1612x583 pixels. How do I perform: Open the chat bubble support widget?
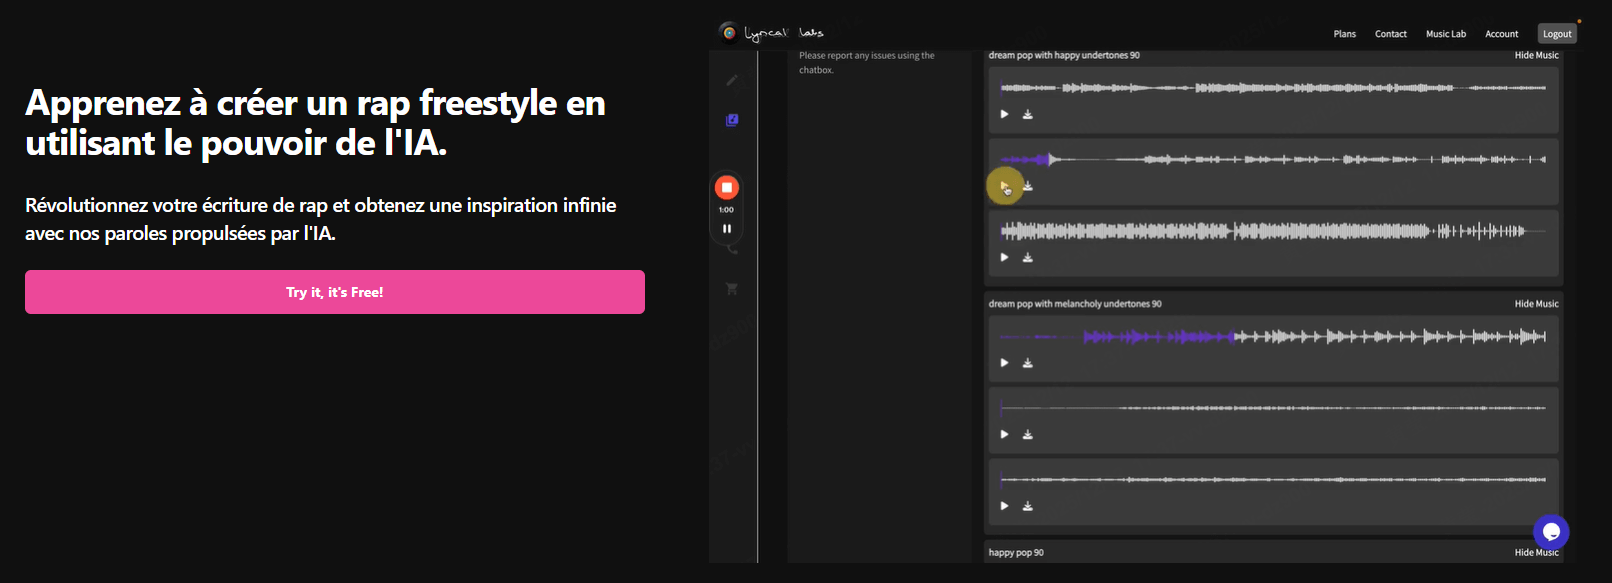pos(1551,532)
